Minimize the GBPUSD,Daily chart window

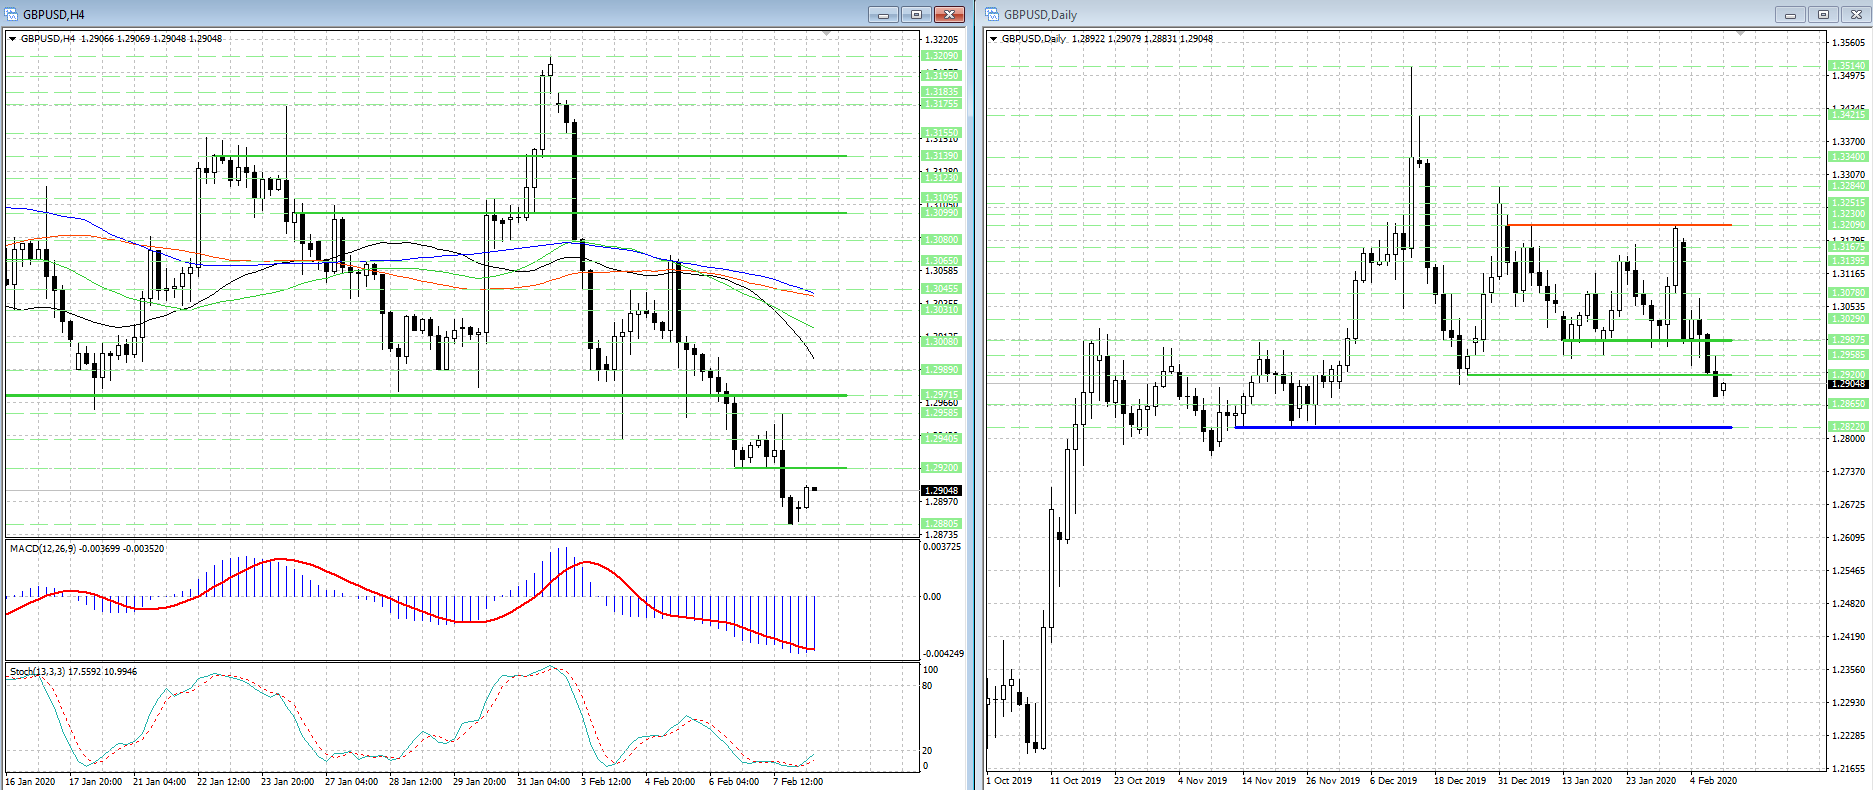tap(1790, 14)
